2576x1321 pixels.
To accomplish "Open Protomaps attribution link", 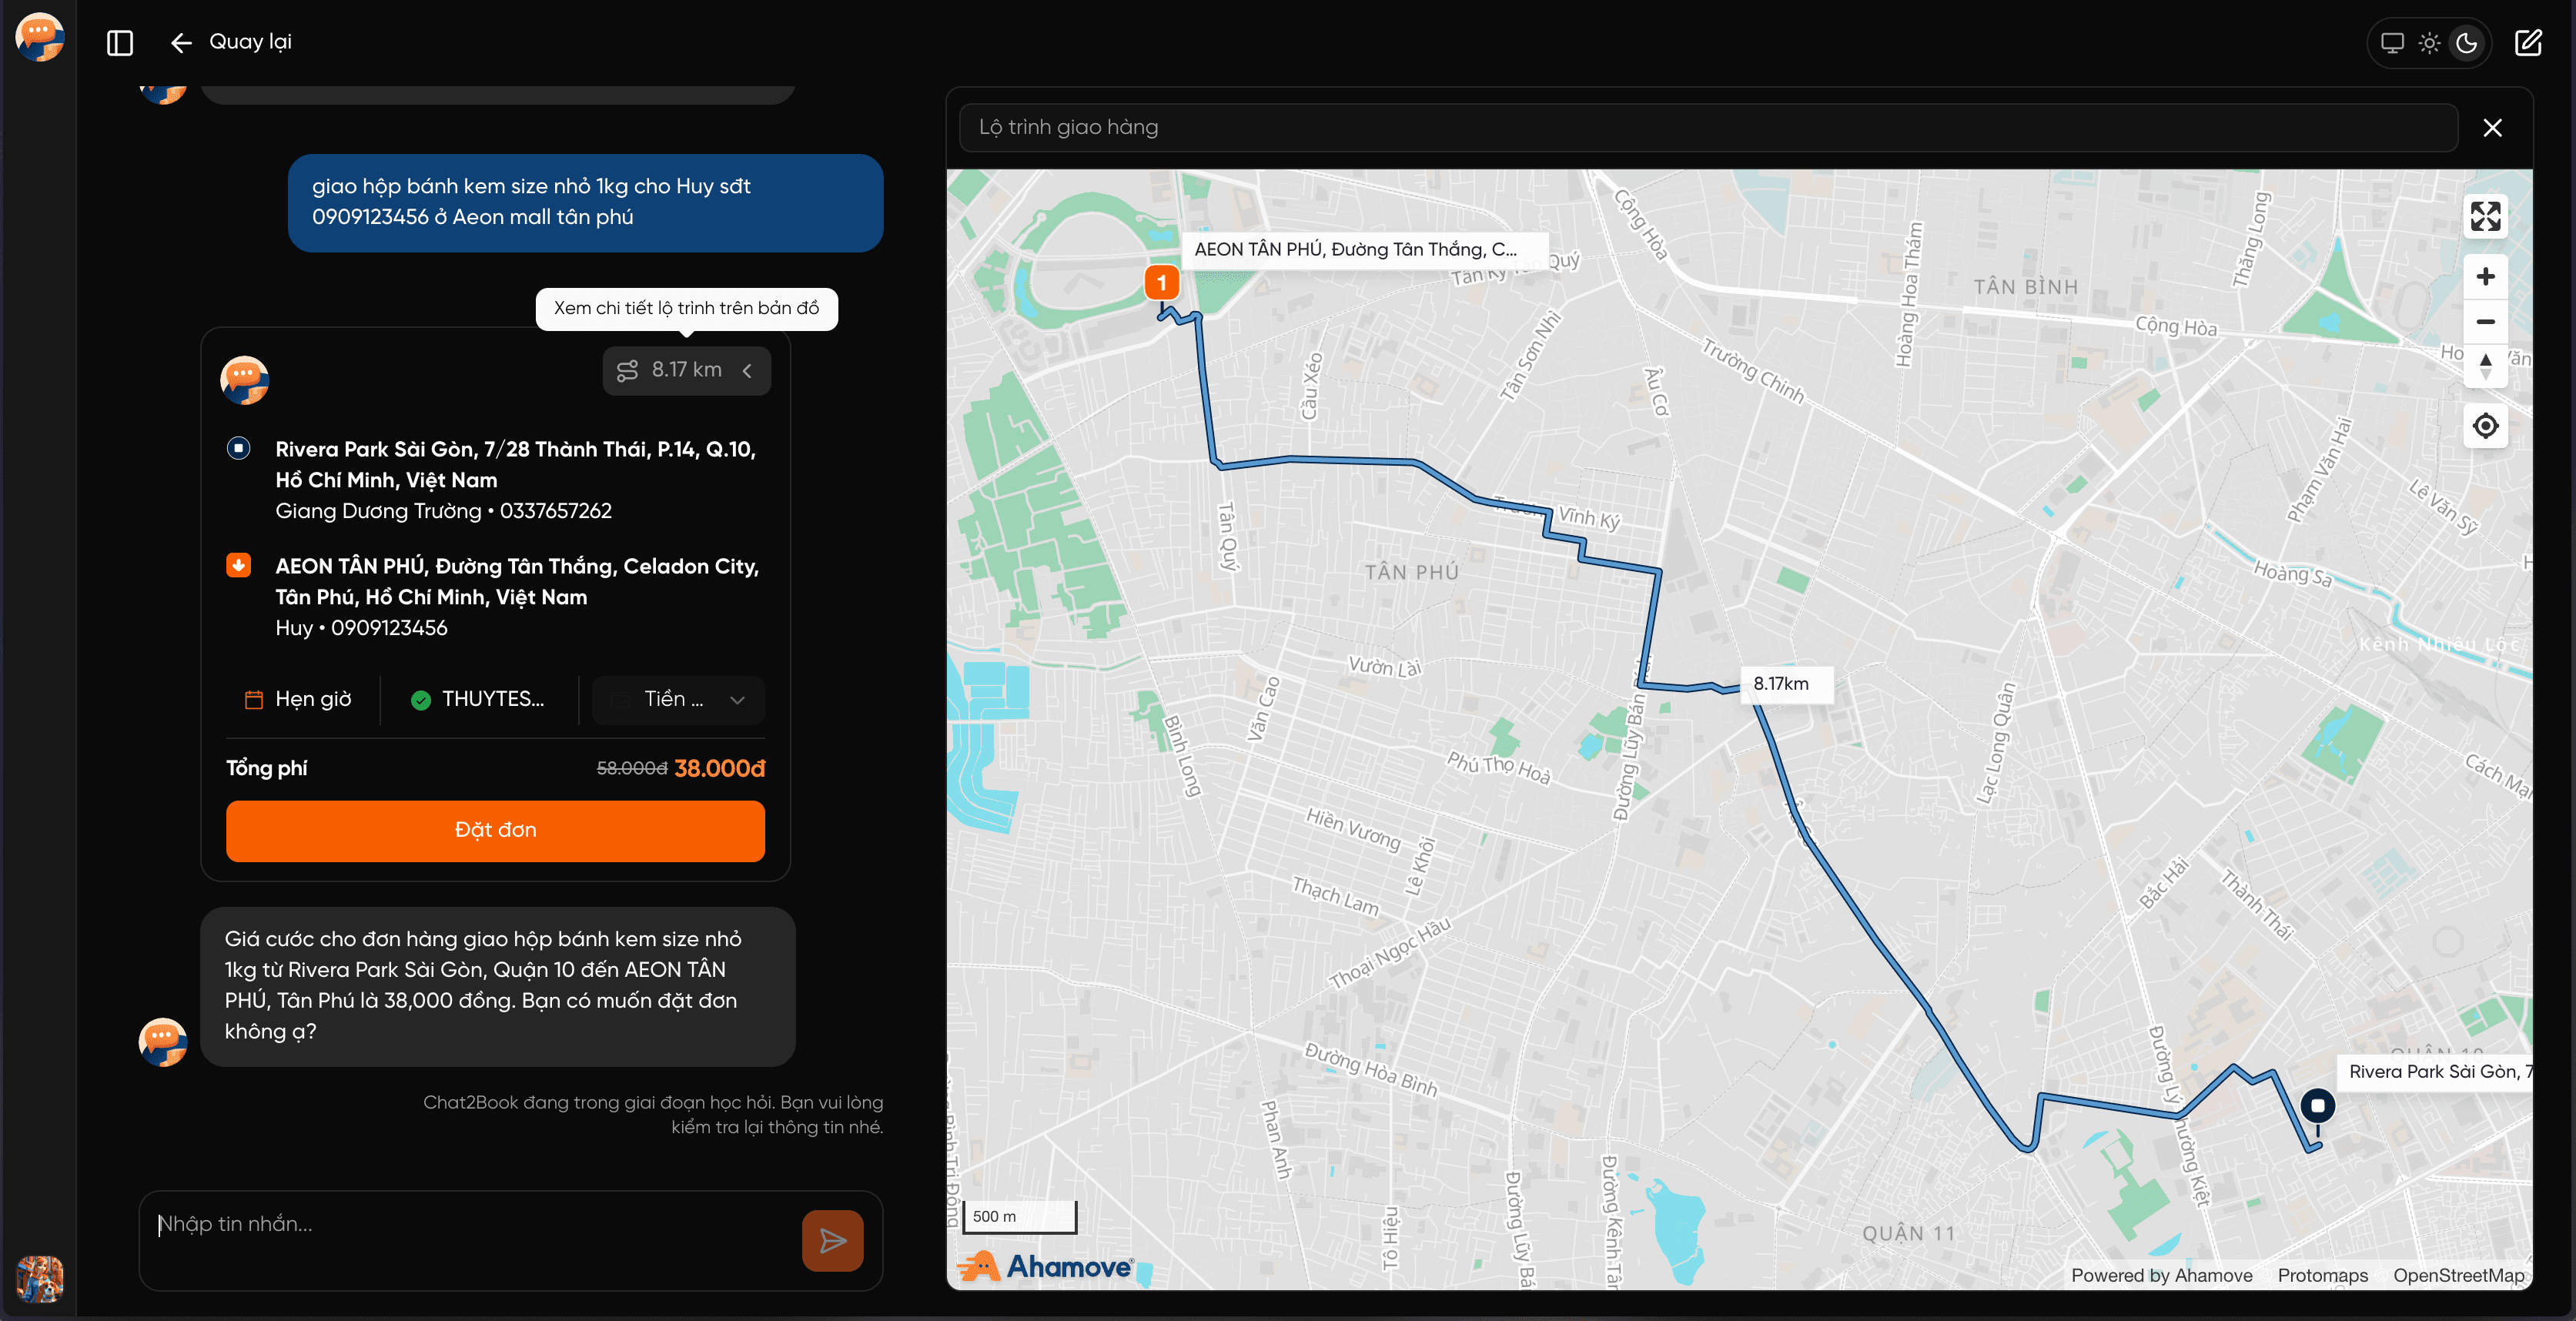I will coord(2322,1276).
